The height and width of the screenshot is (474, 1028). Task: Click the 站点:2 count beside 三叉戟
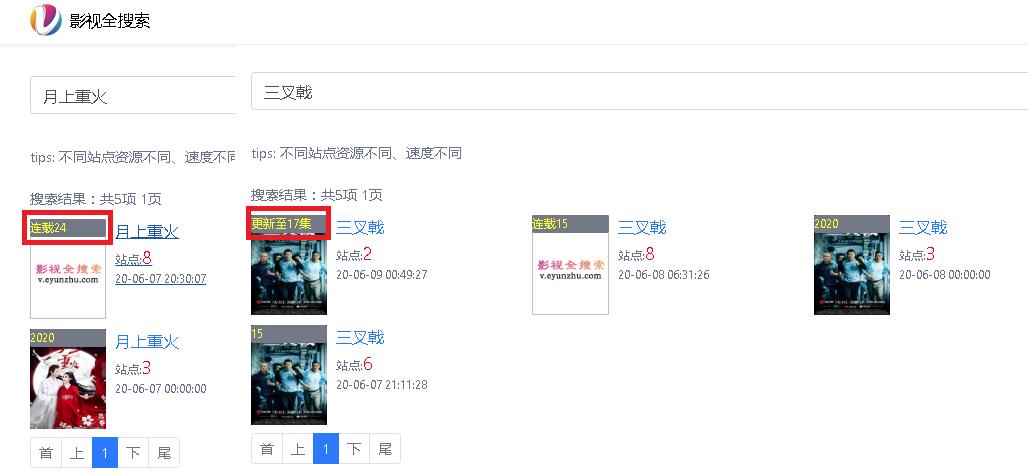click(x=354, y=254)
